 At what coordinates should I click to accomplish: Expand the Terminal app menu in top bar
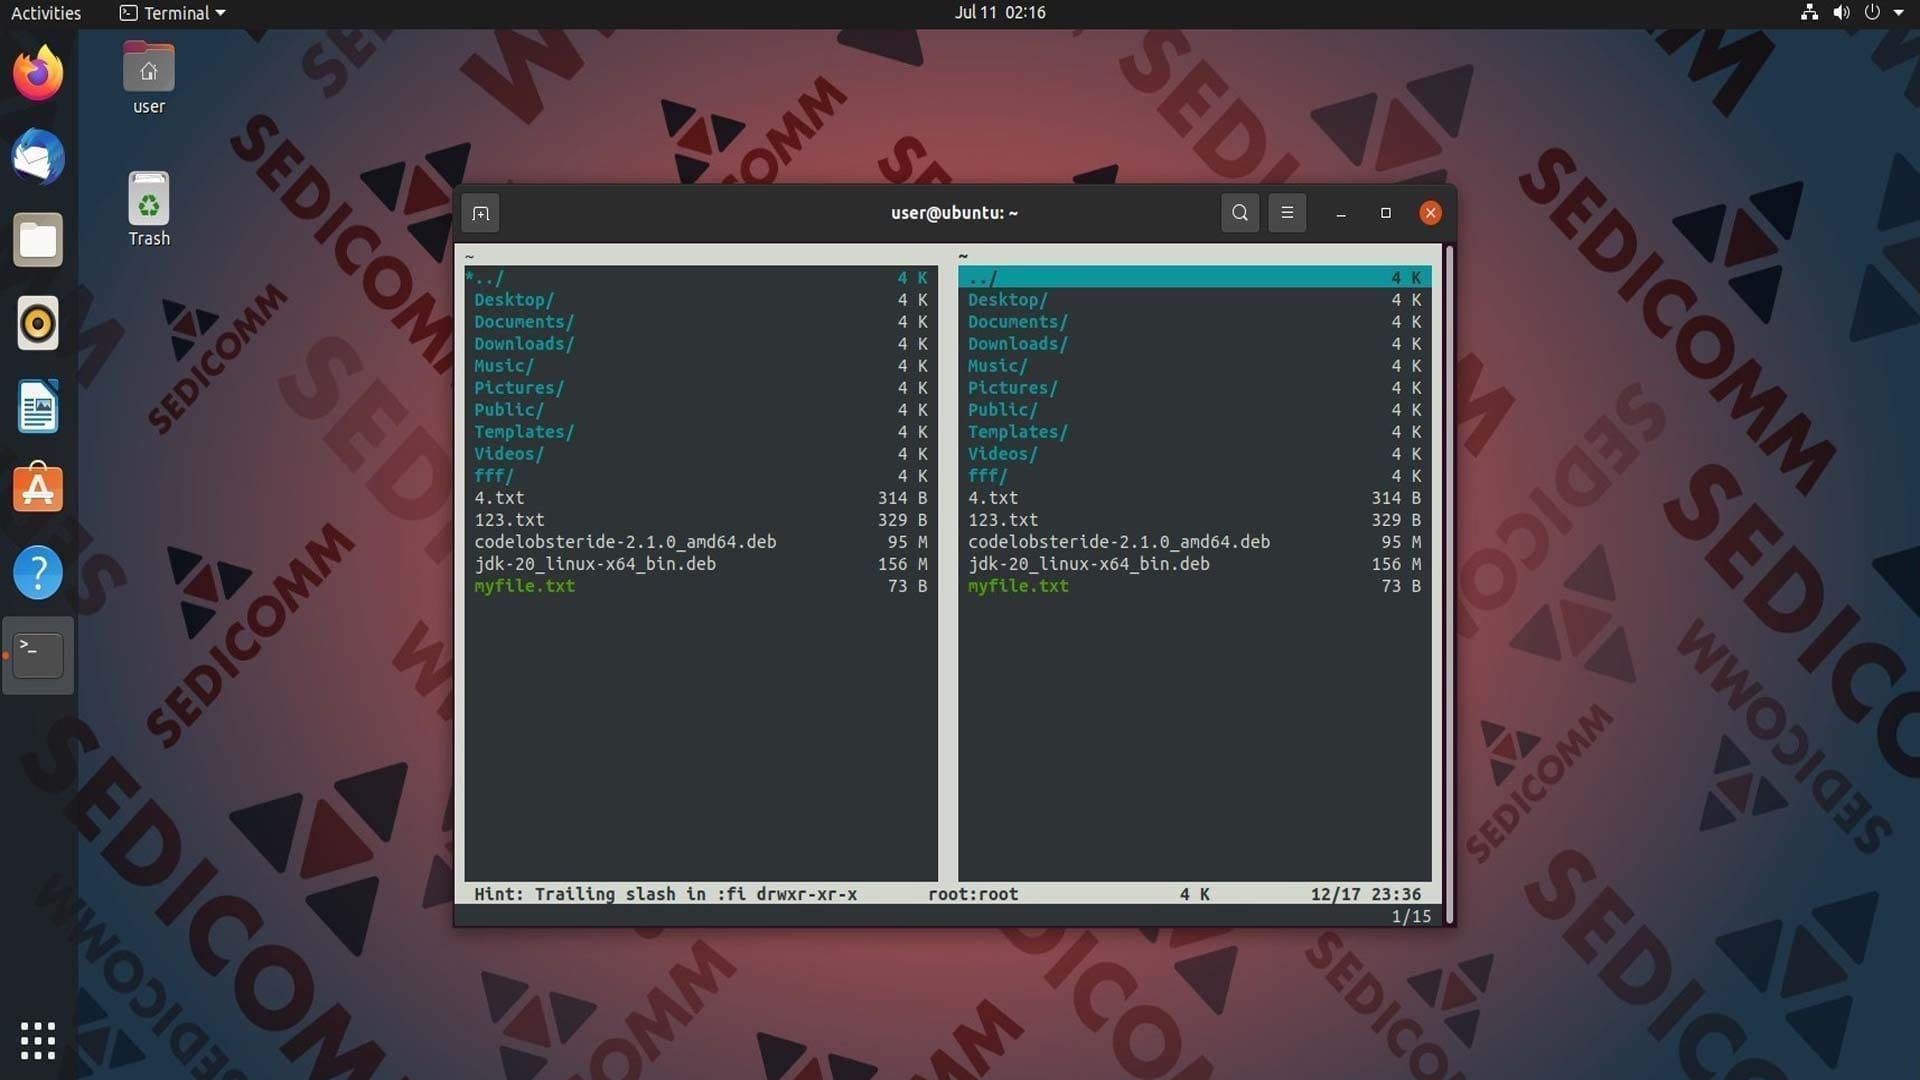(172, 13)
